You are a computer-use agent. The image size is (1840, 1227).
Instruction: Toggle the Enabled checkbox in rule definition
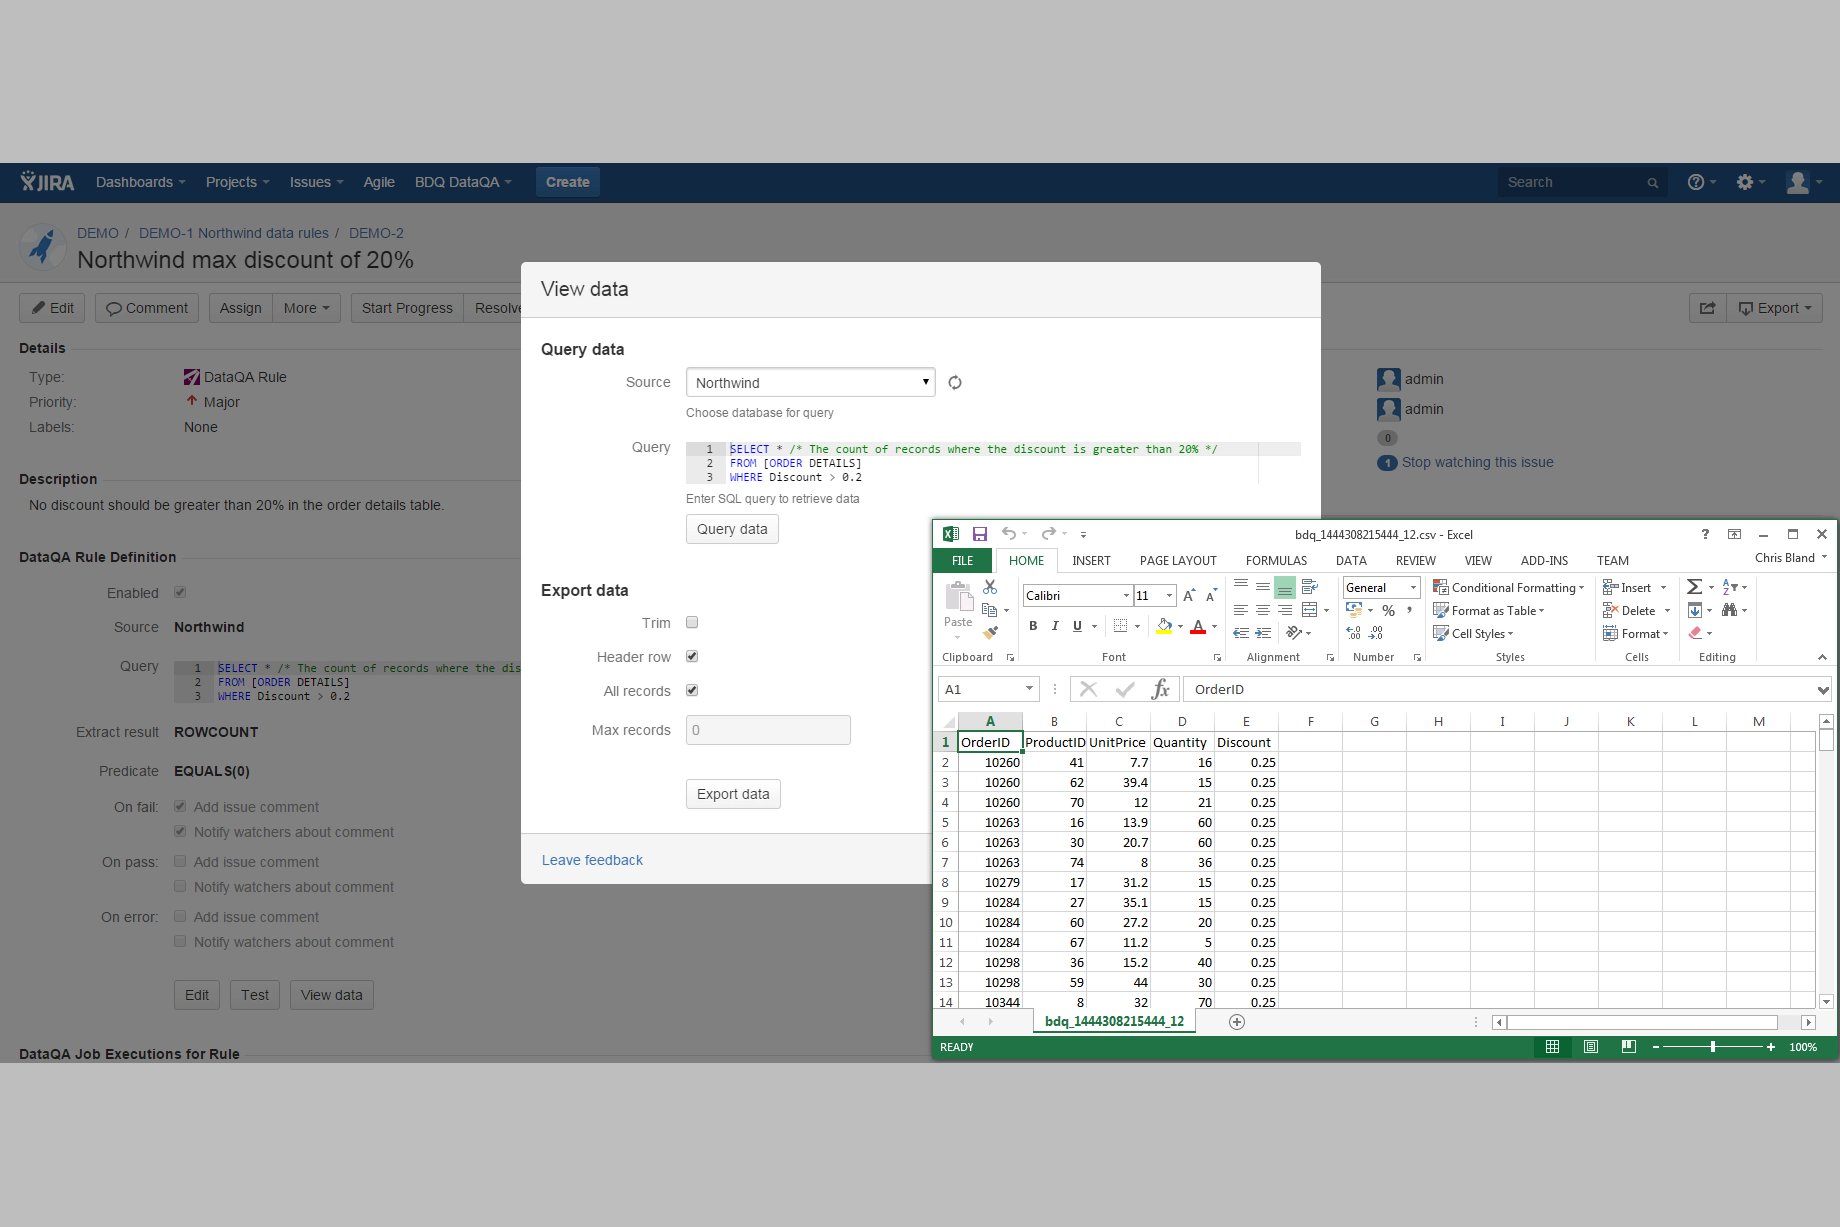pyautogui.click(x=180, y=592)
